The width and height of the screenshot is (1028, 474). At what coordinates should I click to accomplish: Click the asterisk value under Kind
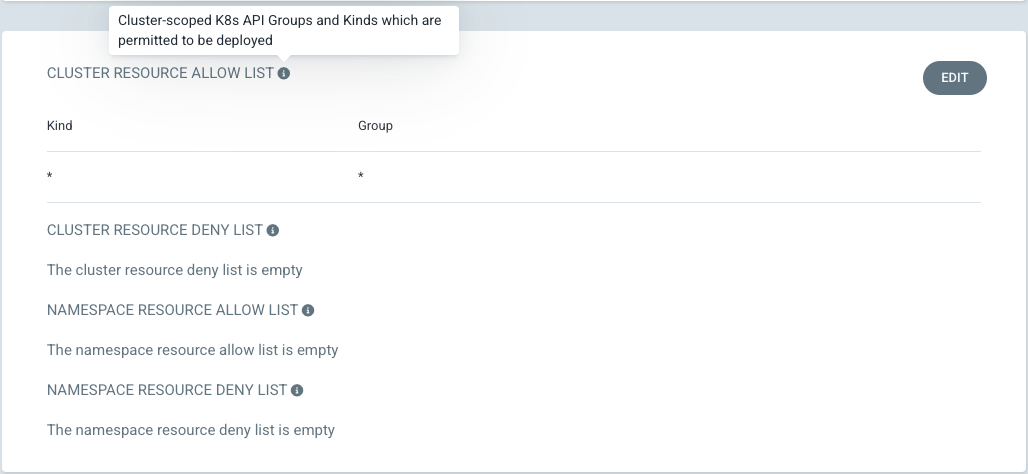pyautogui.click(x=50, y=177)
